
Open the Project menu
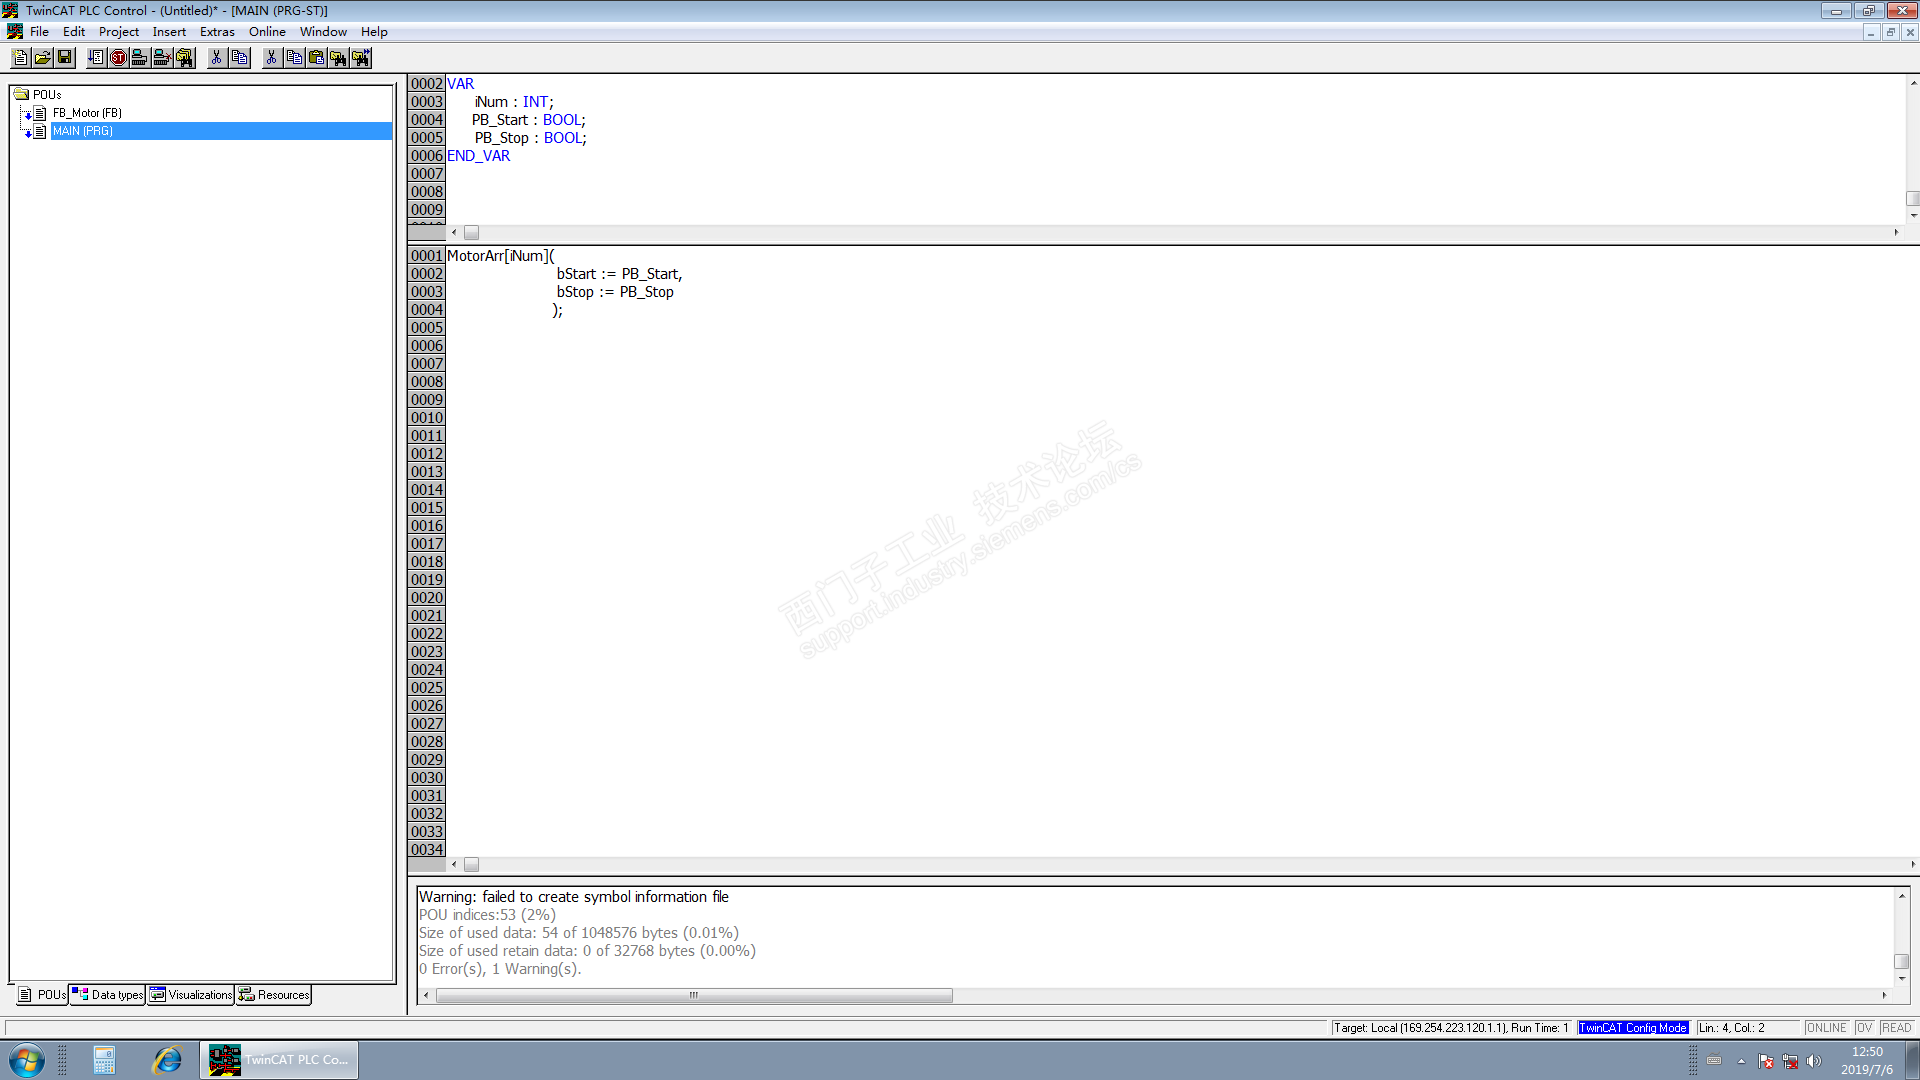click(x=118, y=32)
